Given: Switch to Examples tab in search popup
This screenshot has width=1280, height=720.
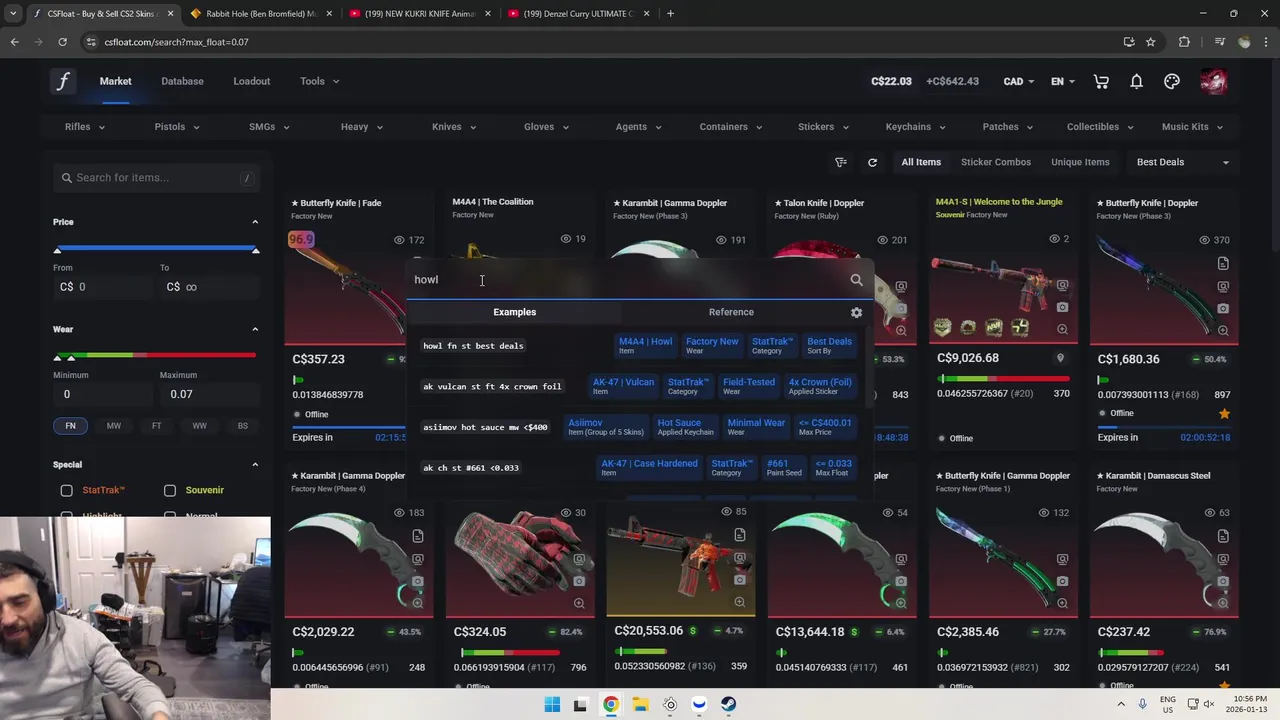Looking at the screenshot, I should [x=514, y=312].
